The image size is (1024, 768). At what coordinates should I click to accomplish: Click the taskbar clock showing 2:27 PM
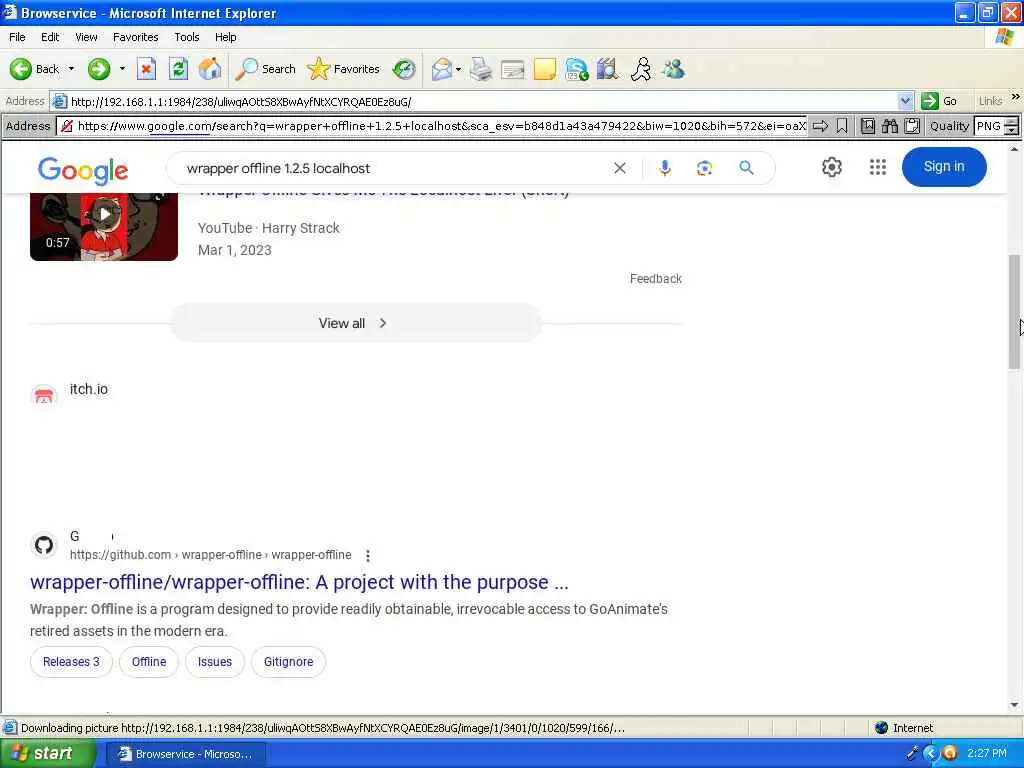(987, 754)
